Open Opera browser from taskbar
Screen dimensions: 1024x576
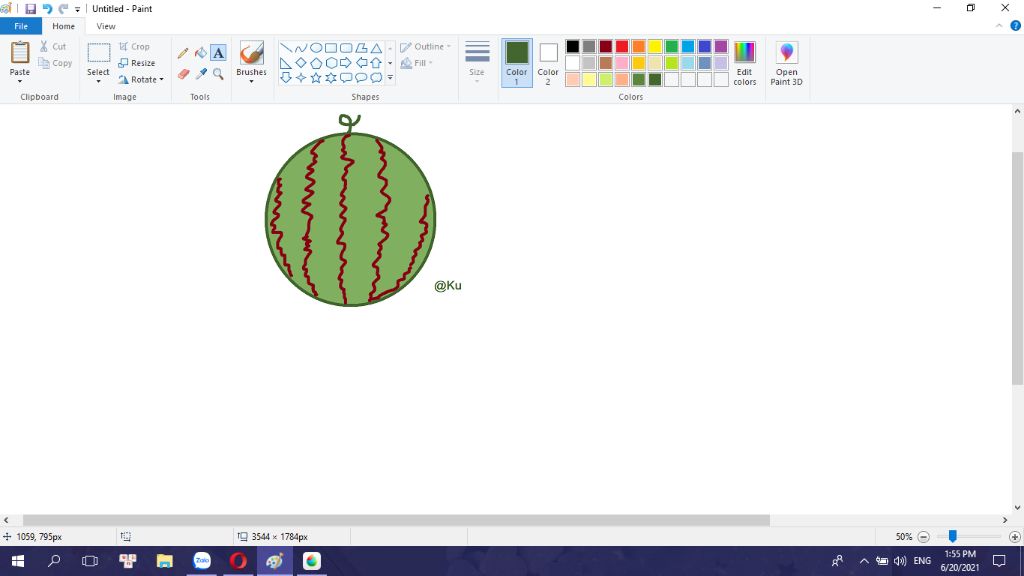point(238,561)
